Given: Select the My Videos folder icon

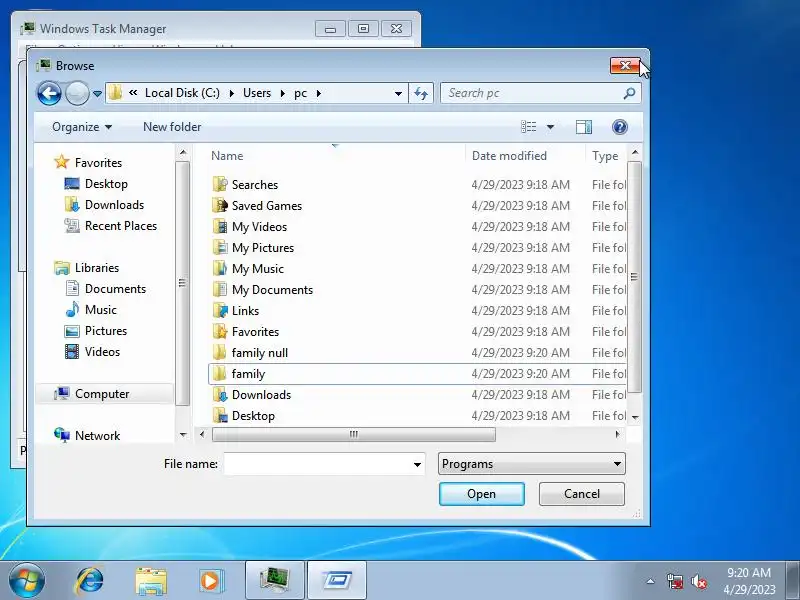Looking at the screenshot, I should [x=220, y=226].
